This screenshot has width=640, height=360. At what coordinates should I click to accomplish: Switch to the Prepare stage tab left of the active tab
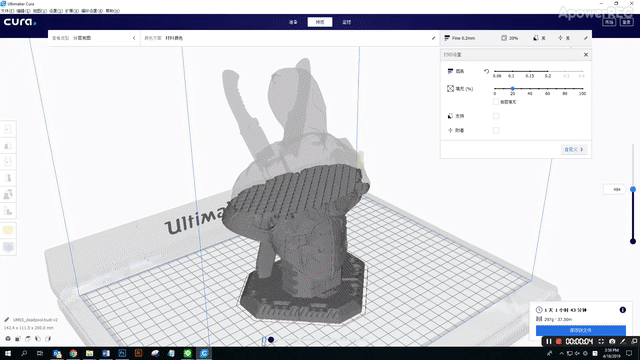(293, 22)
